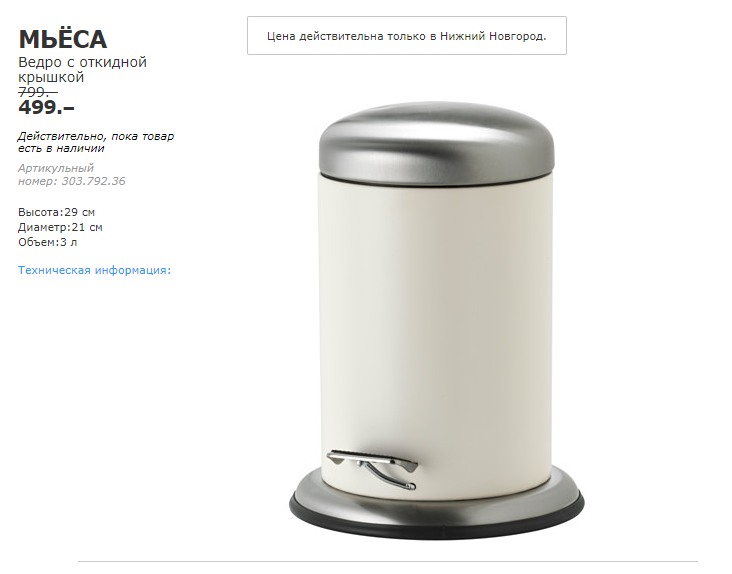Select the article number 303.792.36
Screen dimensions: 732x574
tap(93, 181)
